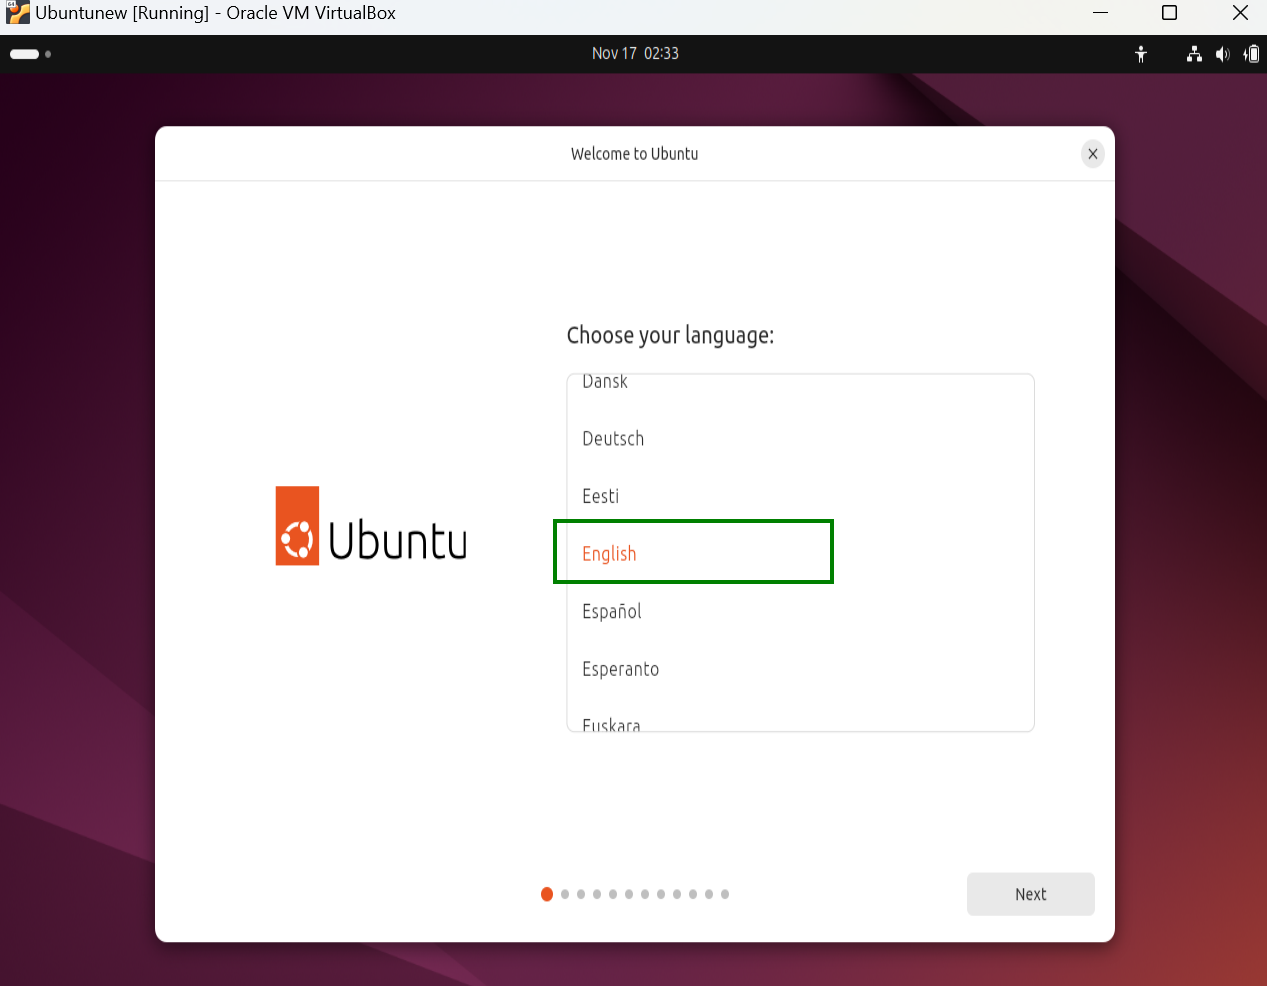Viewport: 1267px width, 986px height.
Task: Open the Activities workspace indicator
Action: [30, 54]
